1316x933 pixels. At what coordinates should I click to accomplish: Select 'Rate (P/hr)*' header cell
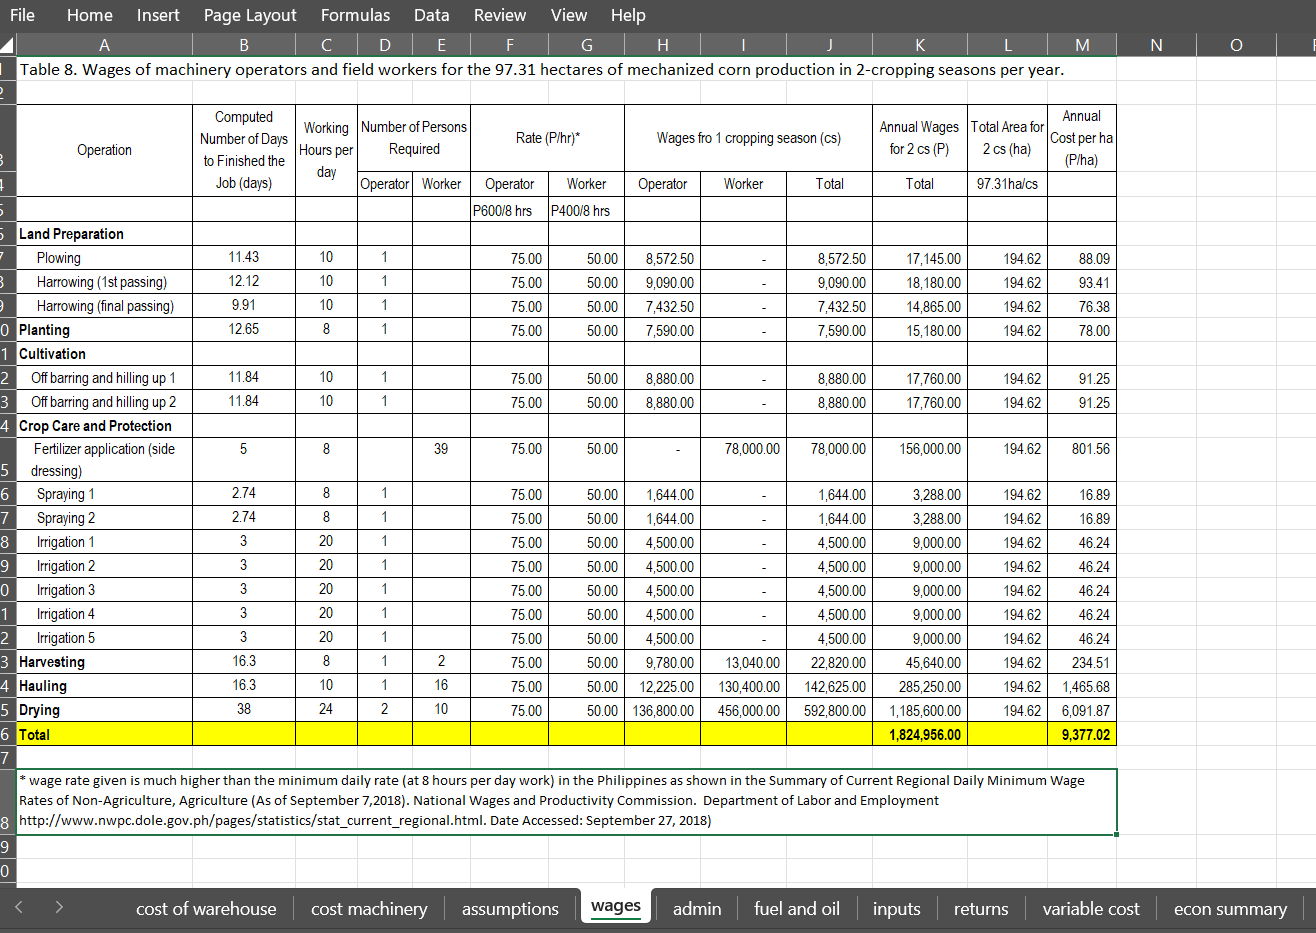tap(547, 138)
